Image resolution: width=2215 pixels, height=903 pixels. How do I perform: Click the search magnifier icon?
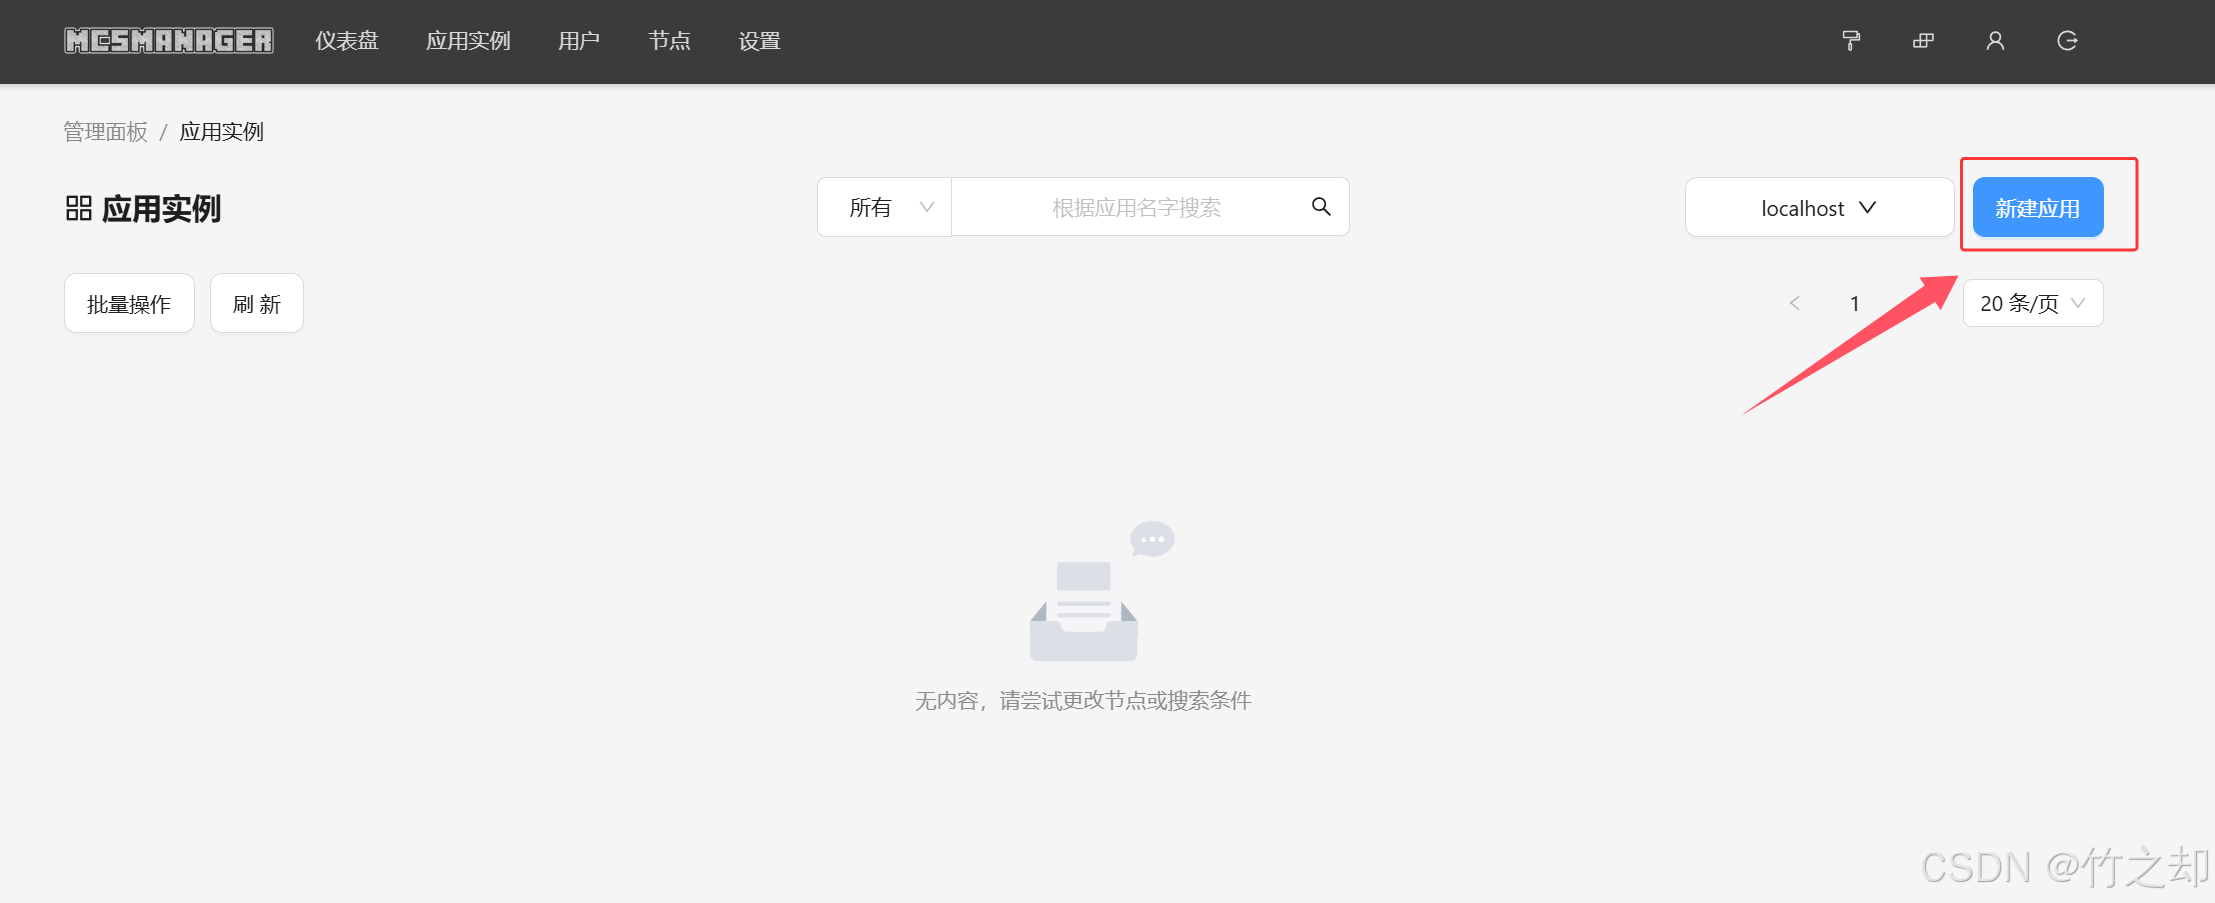(x=1321, y=207)
